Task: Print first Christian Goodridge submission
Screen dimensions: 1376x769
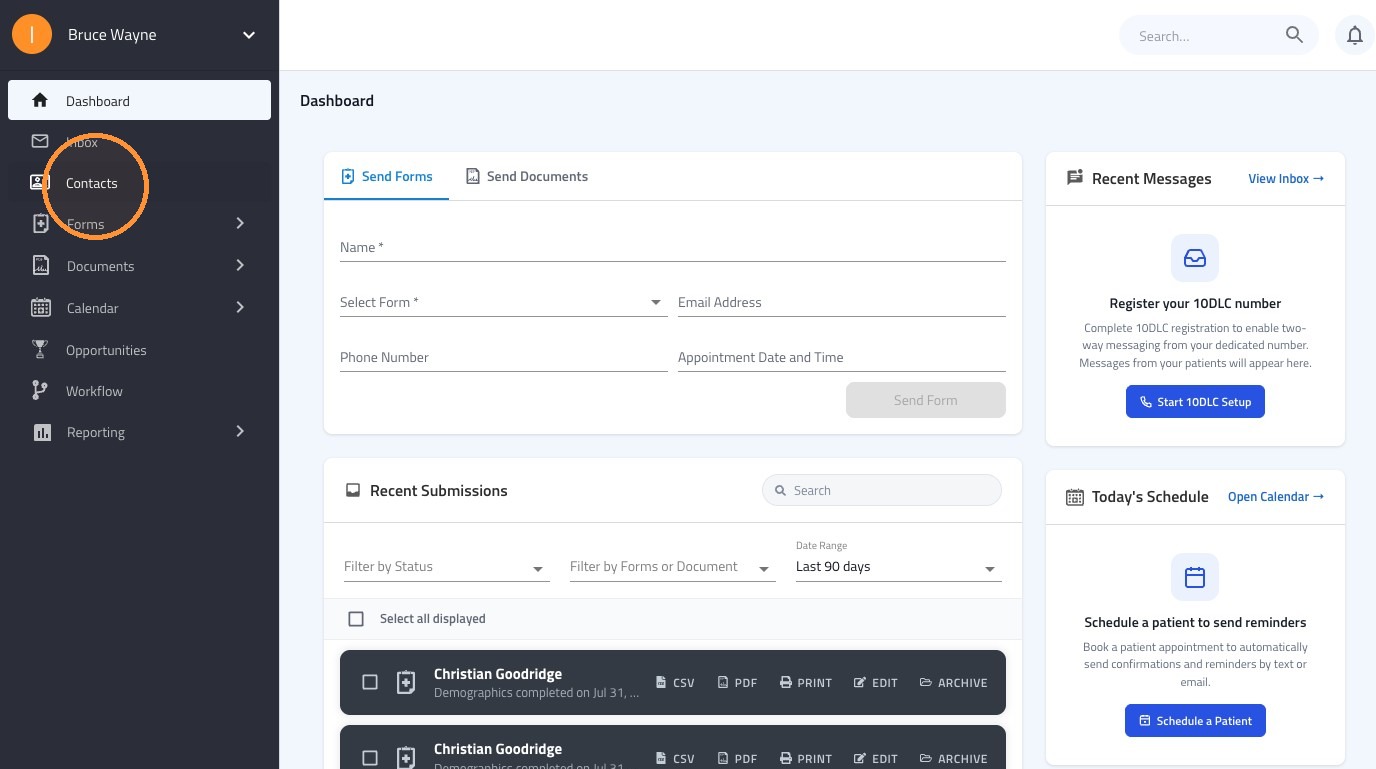Action: 806,683
